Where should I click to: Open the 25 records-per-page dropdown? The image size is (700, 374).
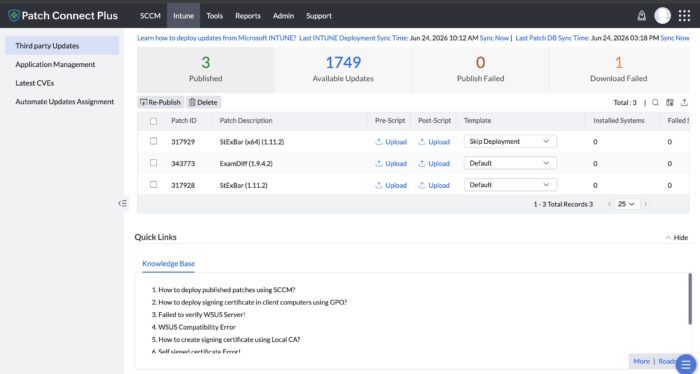tap(626, 204)
